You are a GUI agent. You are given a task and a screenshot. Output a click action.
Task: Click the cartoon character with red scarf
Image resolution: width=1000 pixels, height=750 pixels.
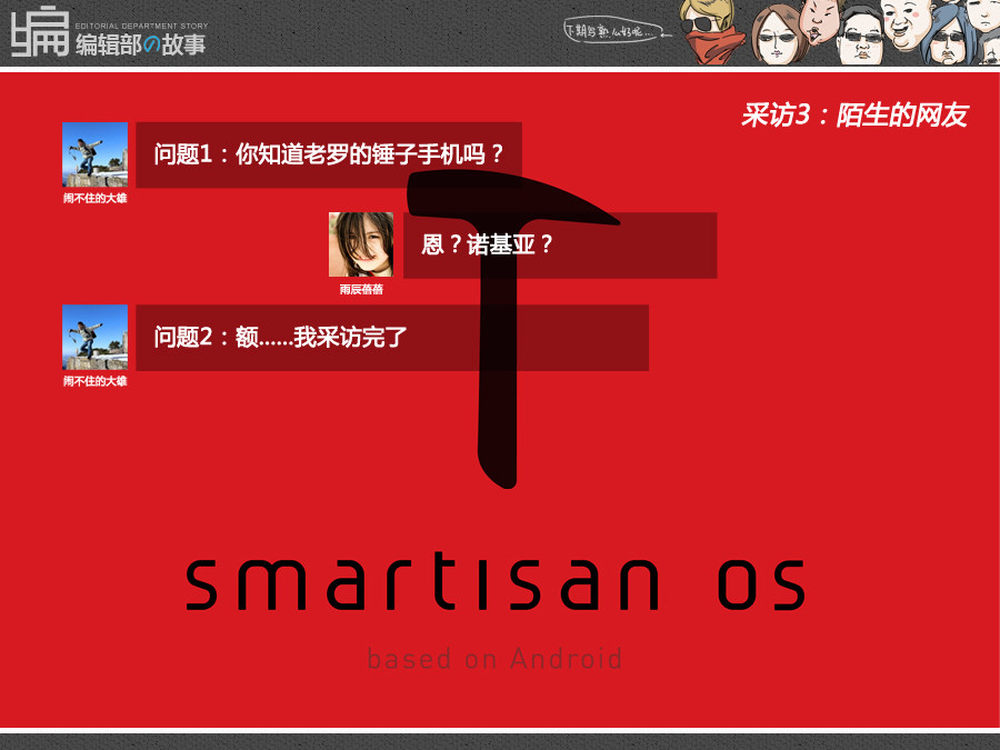(711, 32)
